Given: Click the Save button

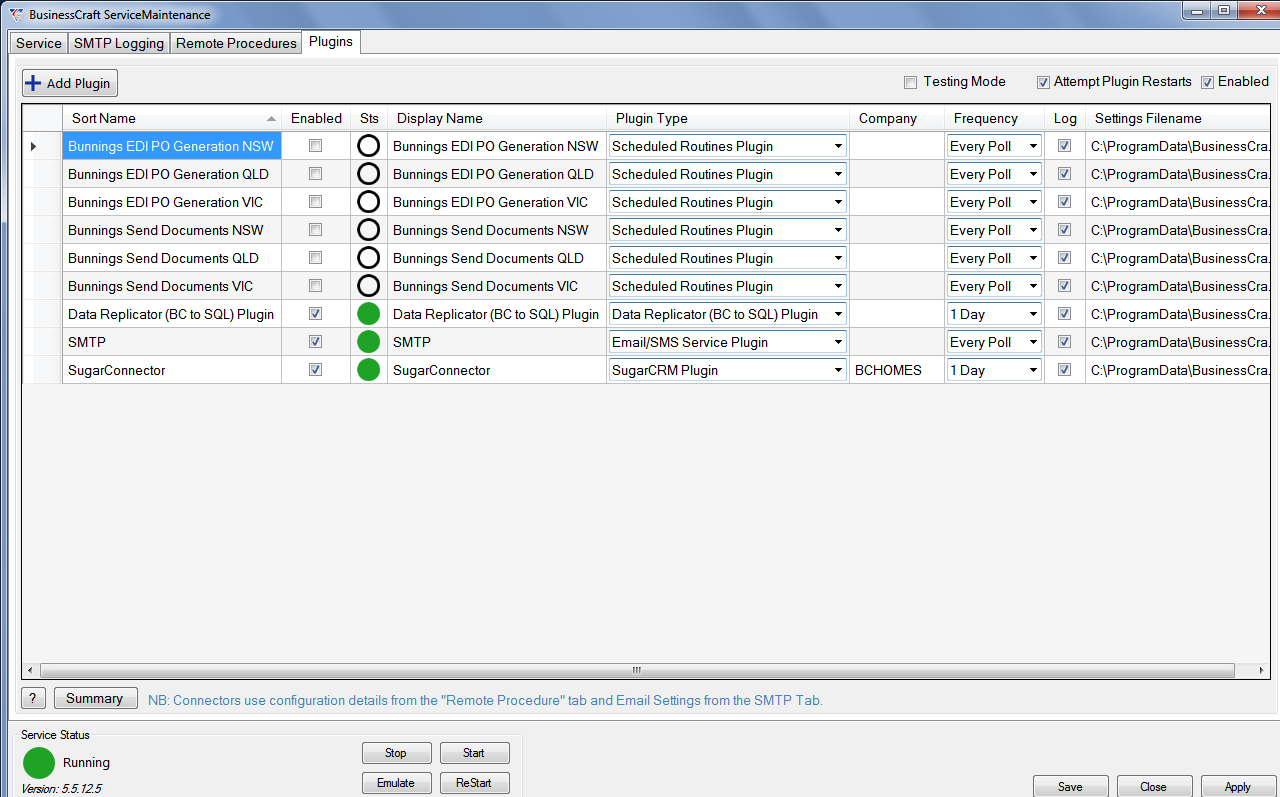Looking at the screenshot, I should pos(1070,786).
